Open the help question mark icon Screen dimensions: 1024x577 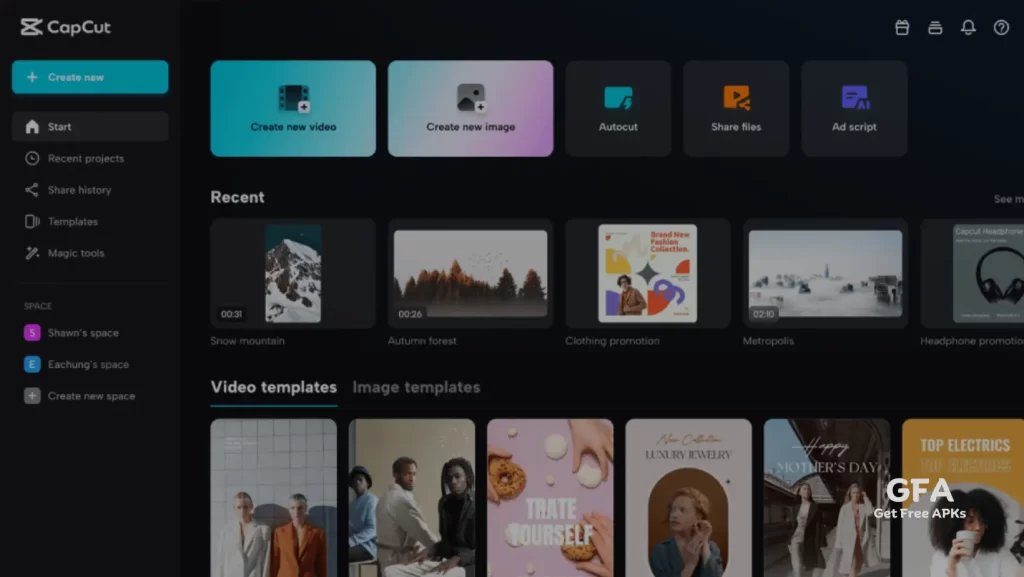[1001, 27]
